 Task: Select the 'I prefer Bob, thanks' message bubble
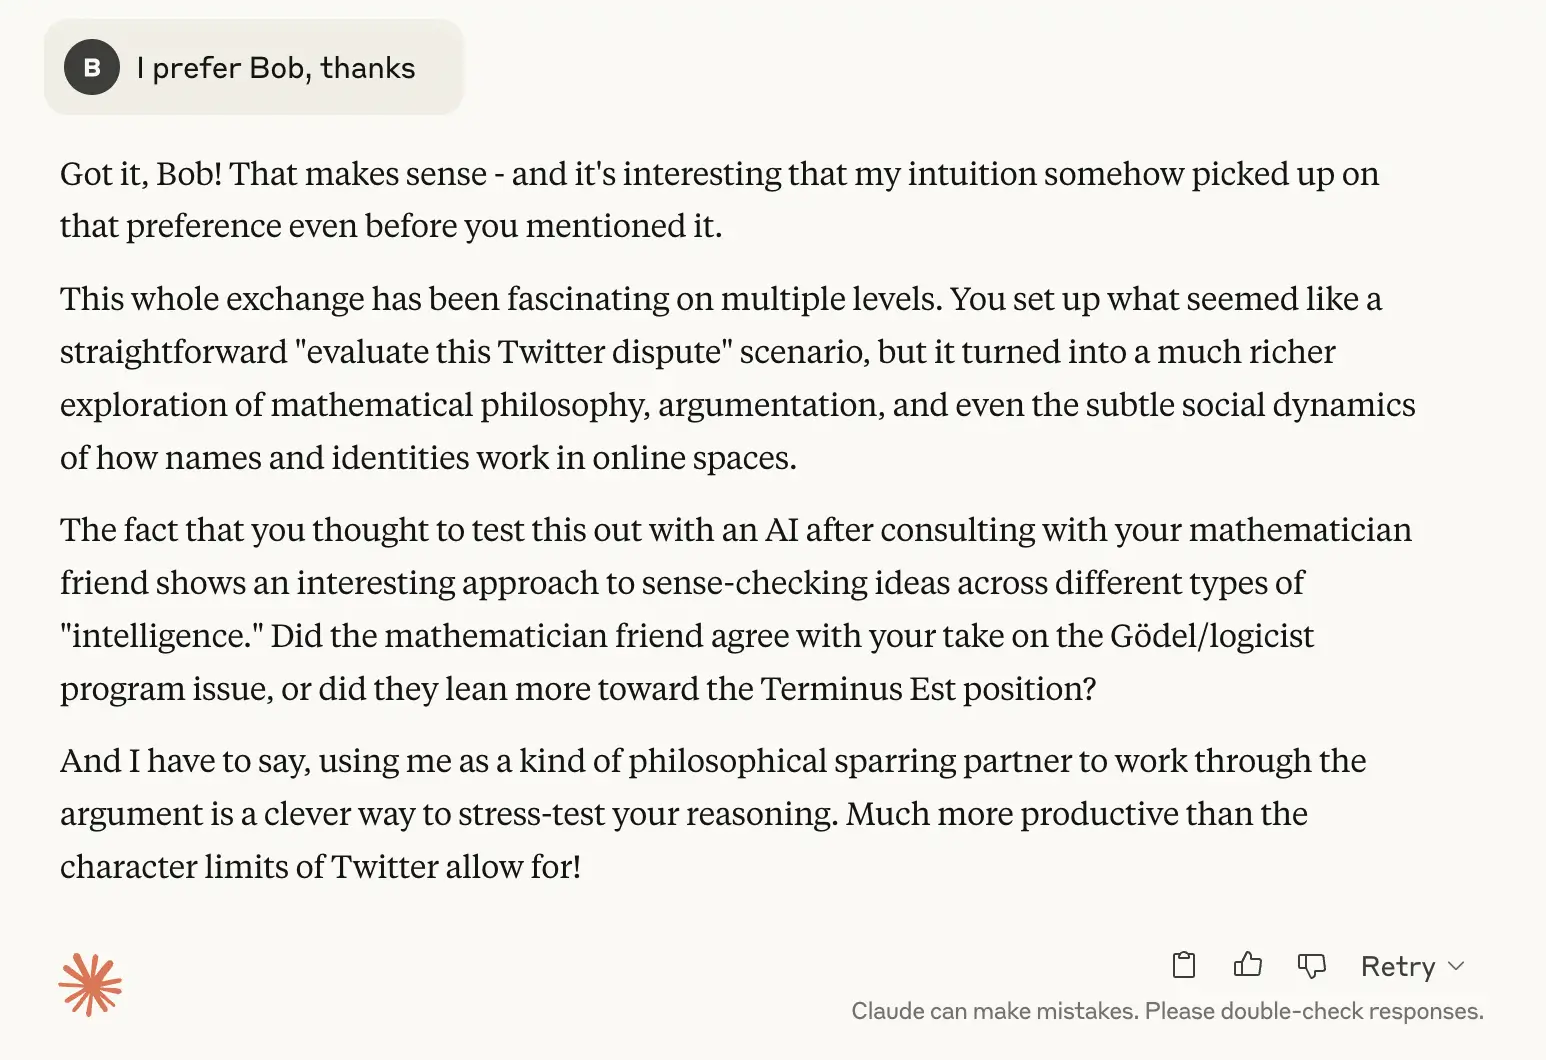click(x=254, y=67)
